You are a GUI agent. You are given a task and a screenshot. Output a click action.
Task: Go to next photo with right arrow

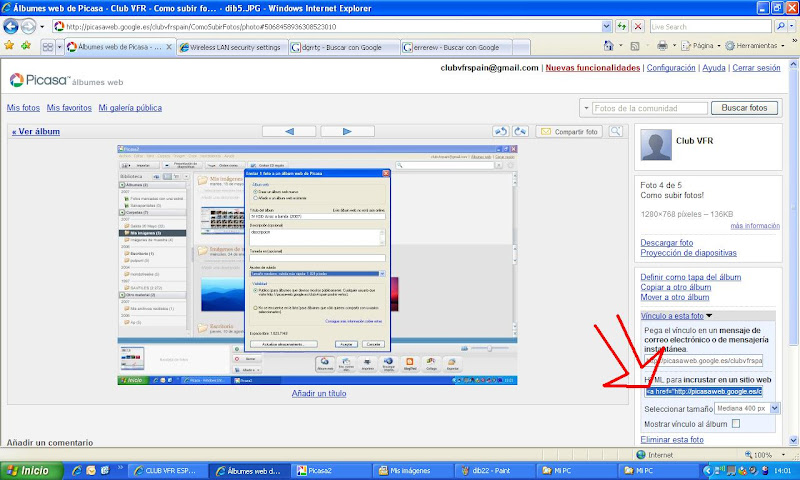347,131
